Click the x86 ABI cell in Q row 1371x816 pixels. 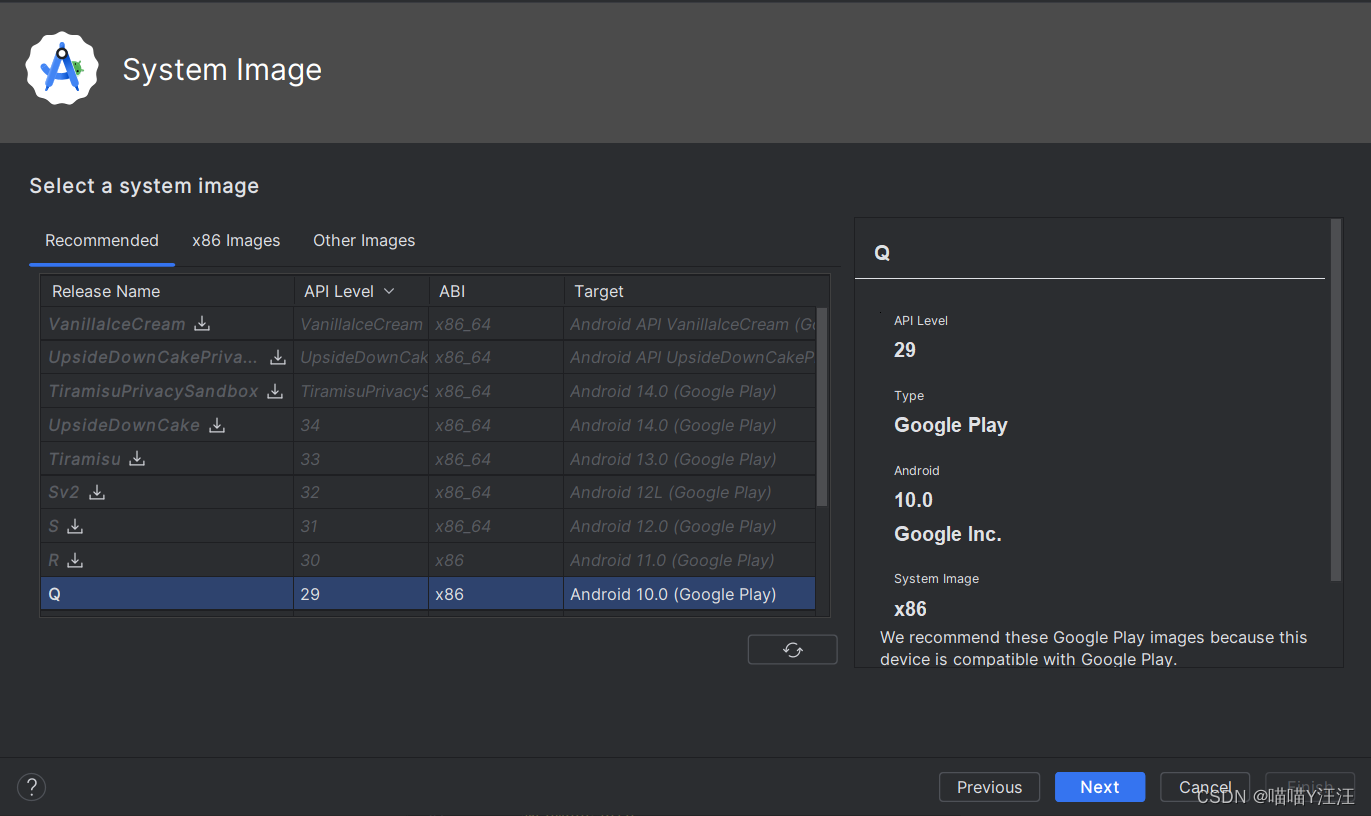point(496,594)
